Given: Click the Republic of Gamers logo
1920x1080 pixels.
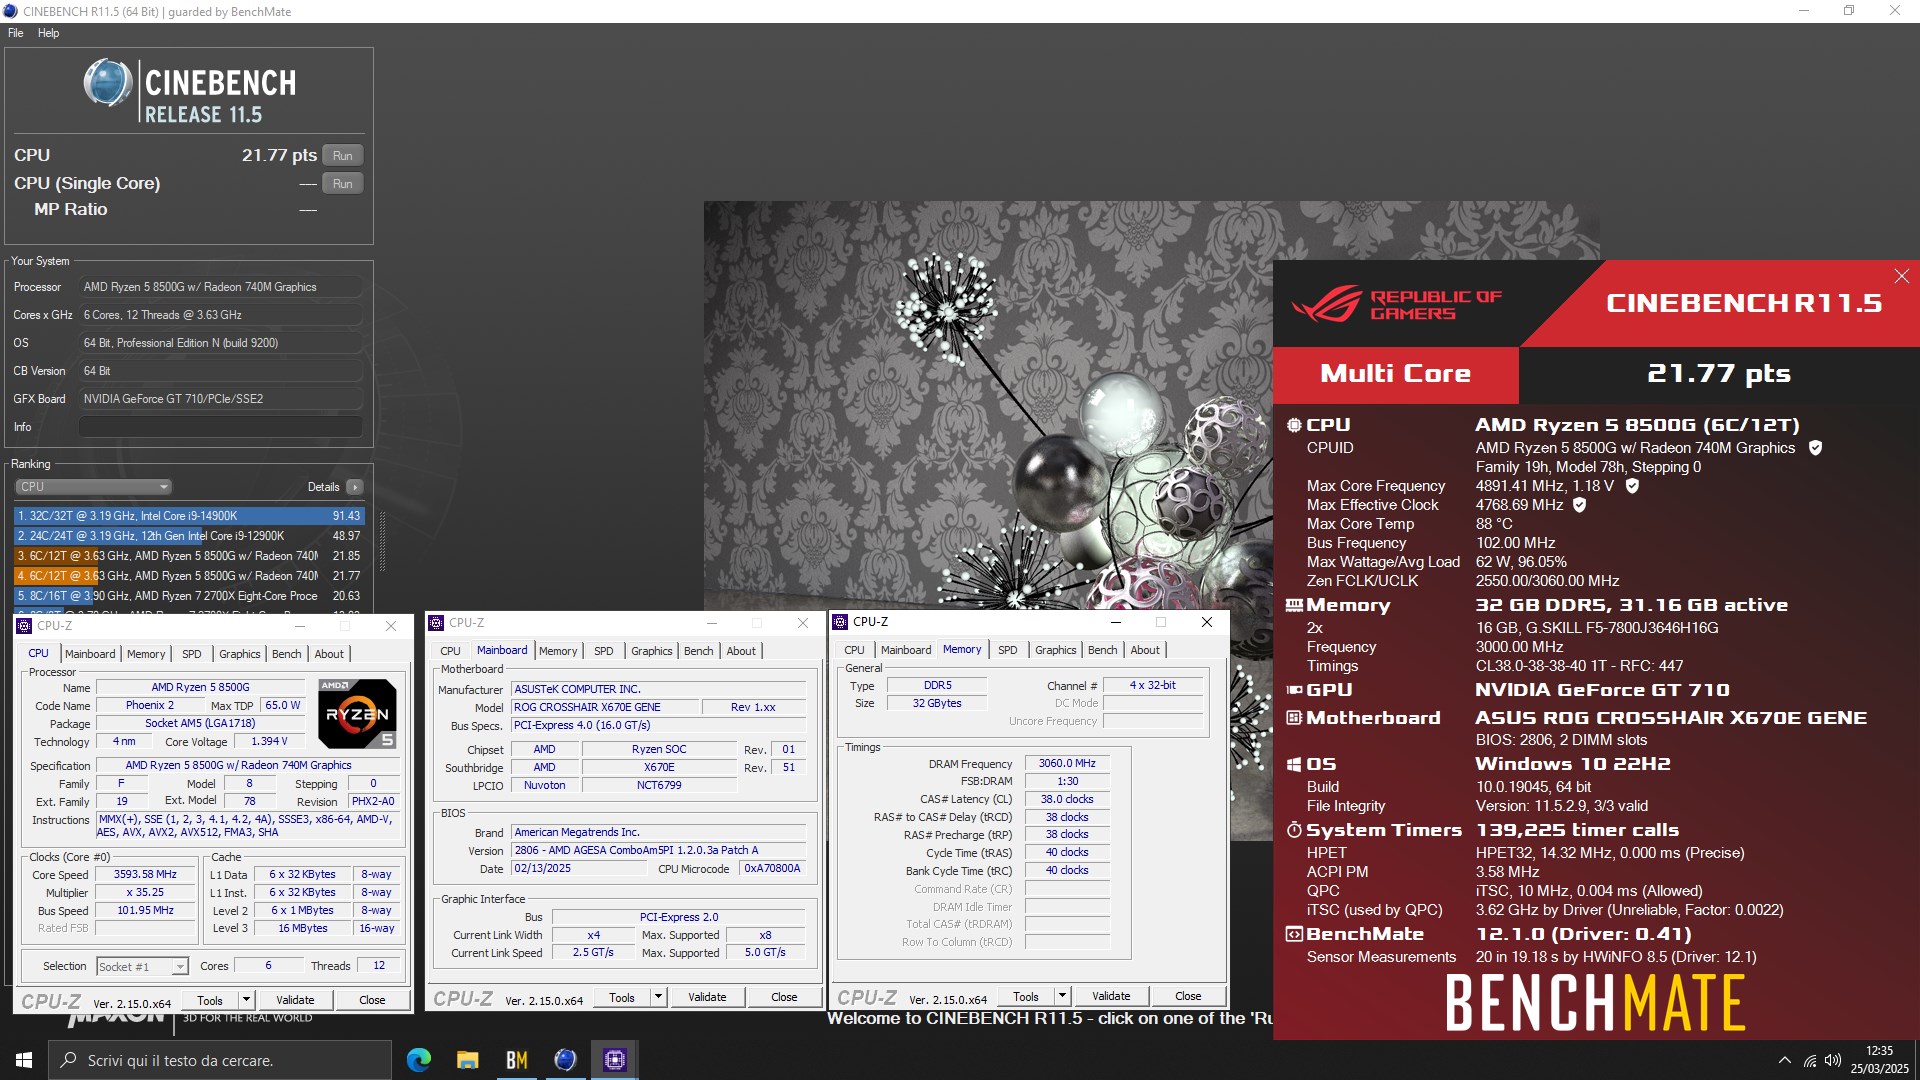Looking at the screenshot, I should tap(1397, 304).
